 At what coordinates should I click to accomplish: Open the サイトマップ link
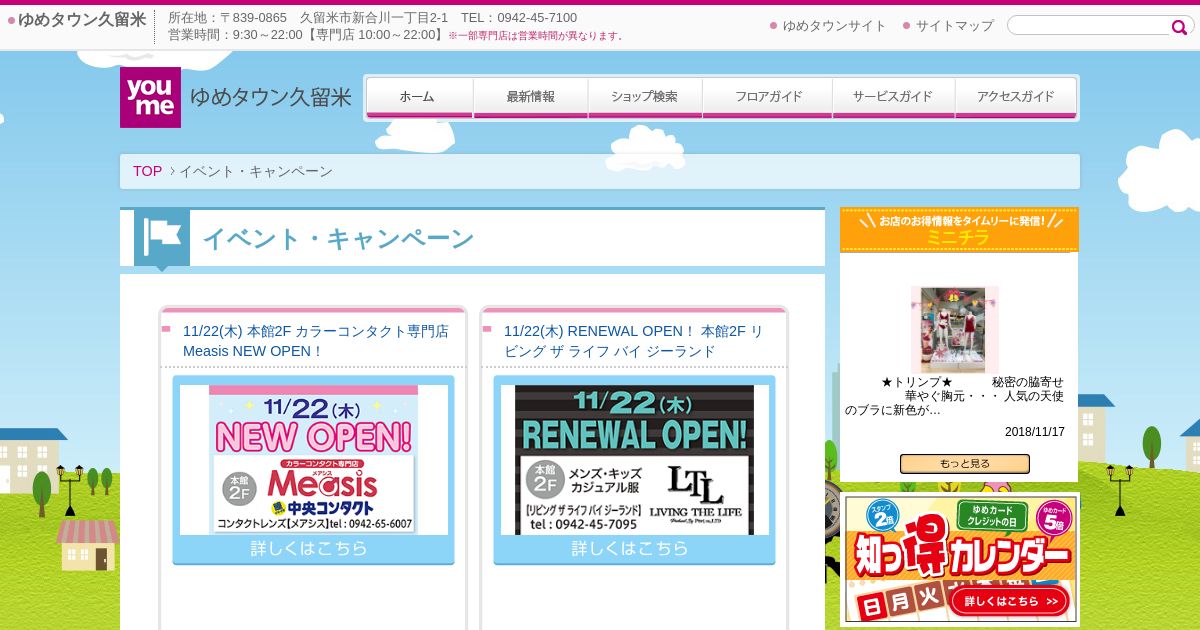pyautogui.click(x=955, y=26)
